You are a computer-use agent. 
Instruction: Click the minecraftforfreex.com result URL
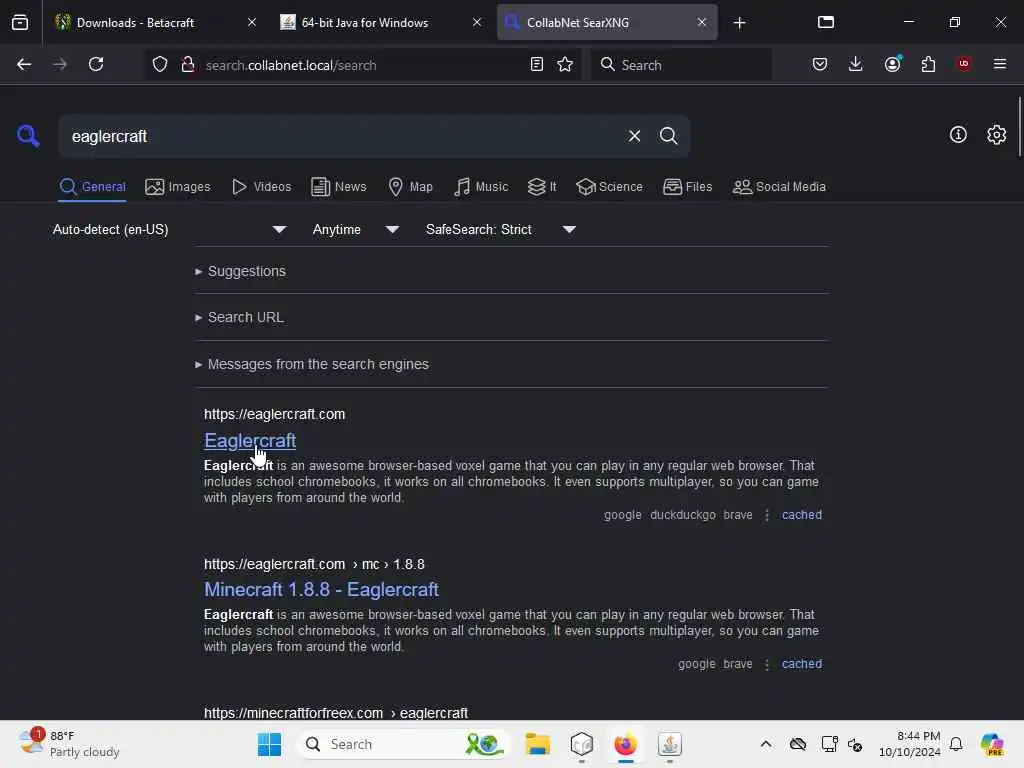coord(336,713)
